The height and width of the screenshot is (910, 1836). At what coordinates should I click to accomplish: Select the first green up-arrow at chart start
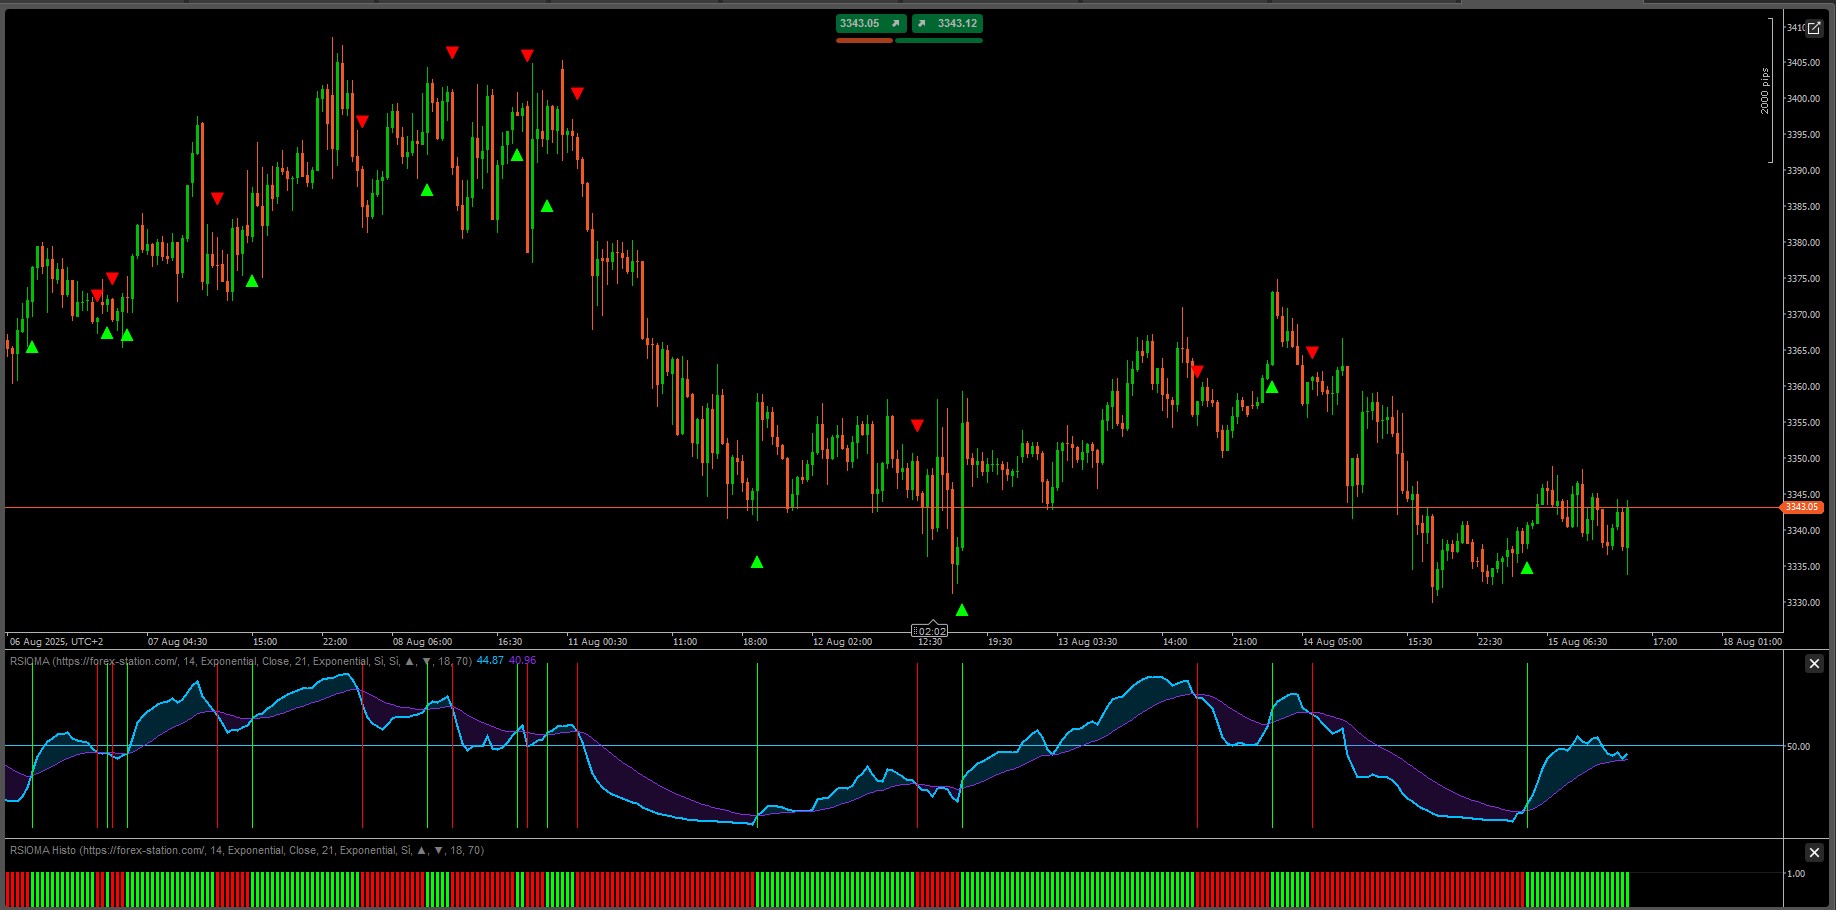pyautogui.click(x=32, y=347)
